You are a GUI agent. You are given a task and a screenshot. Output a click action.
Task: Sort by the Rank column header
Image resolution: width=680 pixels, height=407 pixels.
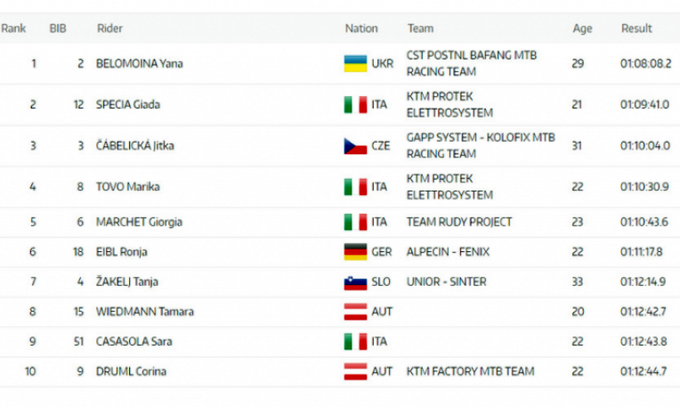(13, 29)
